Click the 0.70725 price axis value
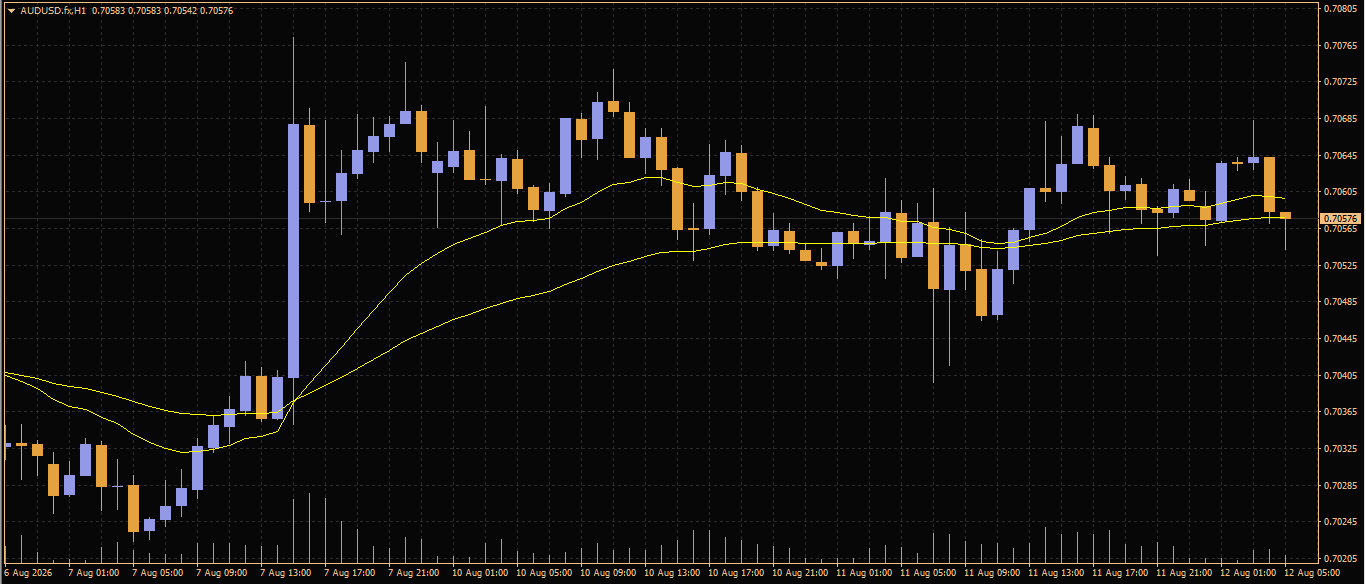1366x584 pixels. tap(1340, 82)
